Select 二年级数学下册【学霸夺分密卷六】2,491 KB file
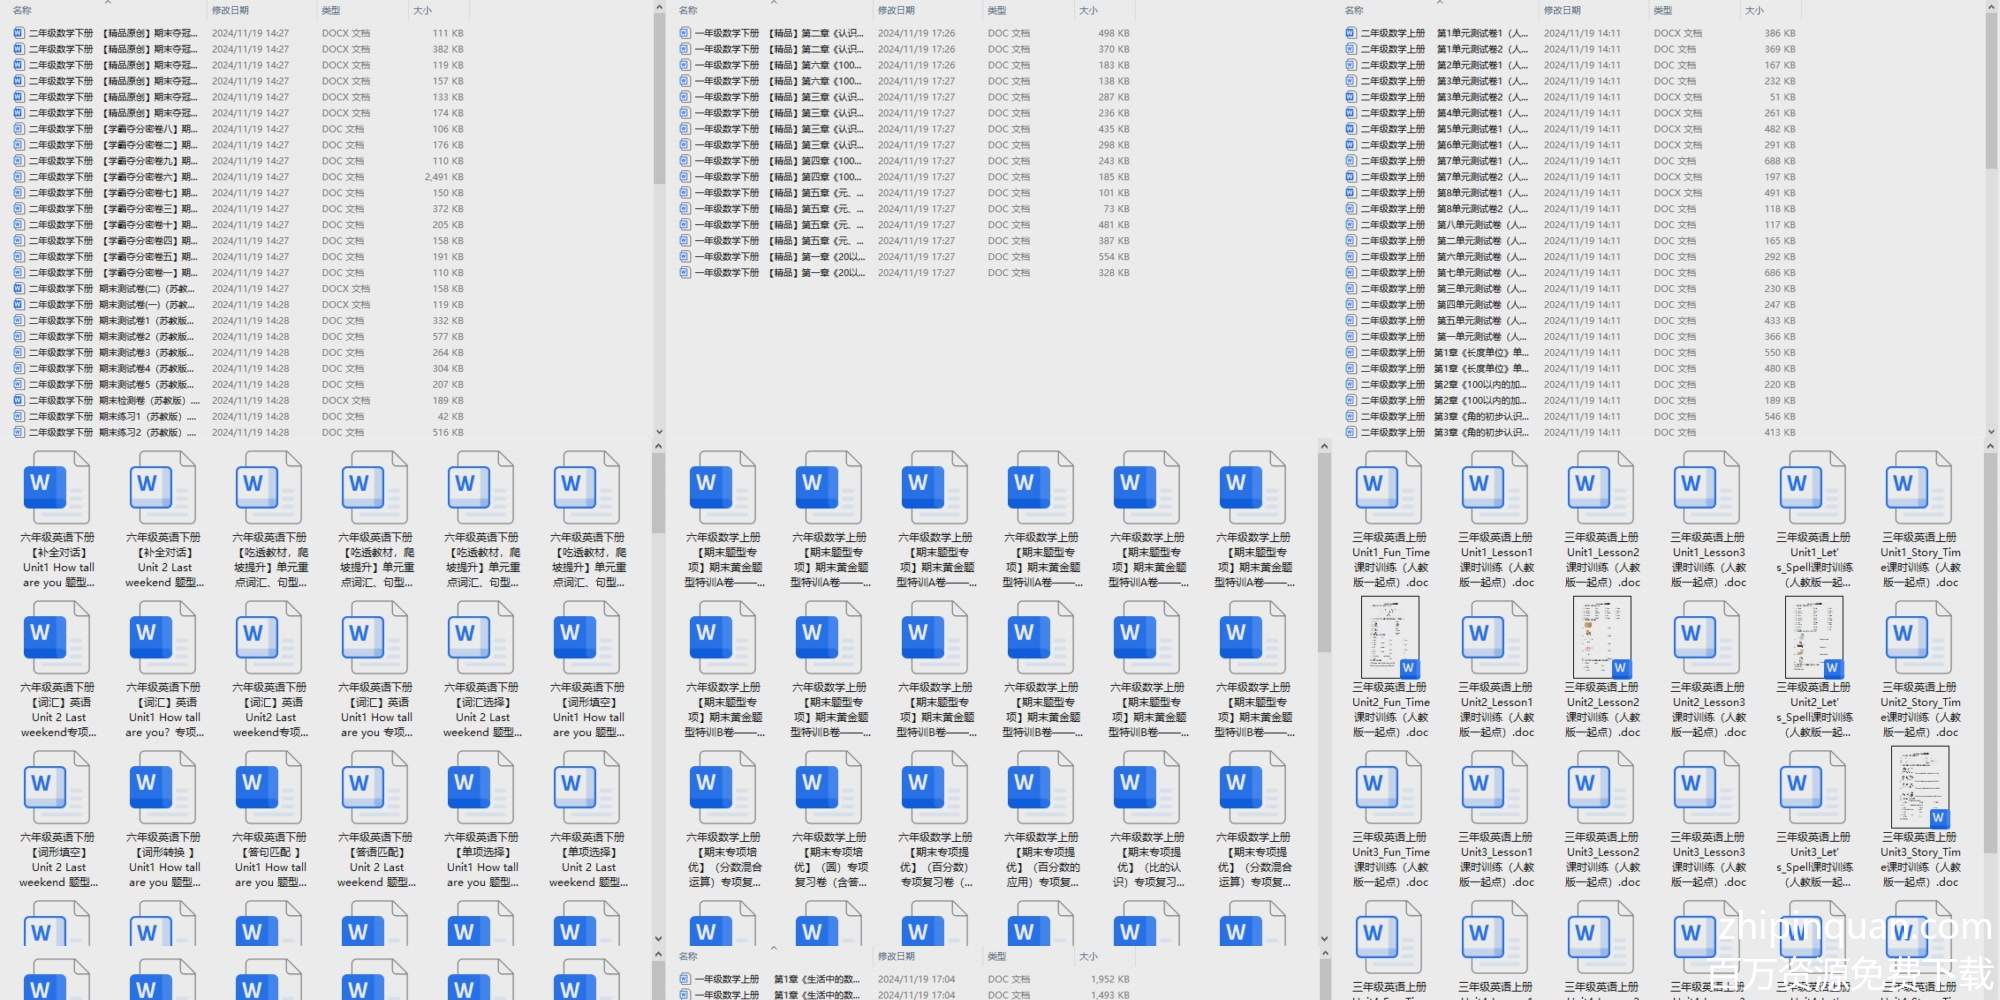Screen dimensions: 2000x1000 110,177
